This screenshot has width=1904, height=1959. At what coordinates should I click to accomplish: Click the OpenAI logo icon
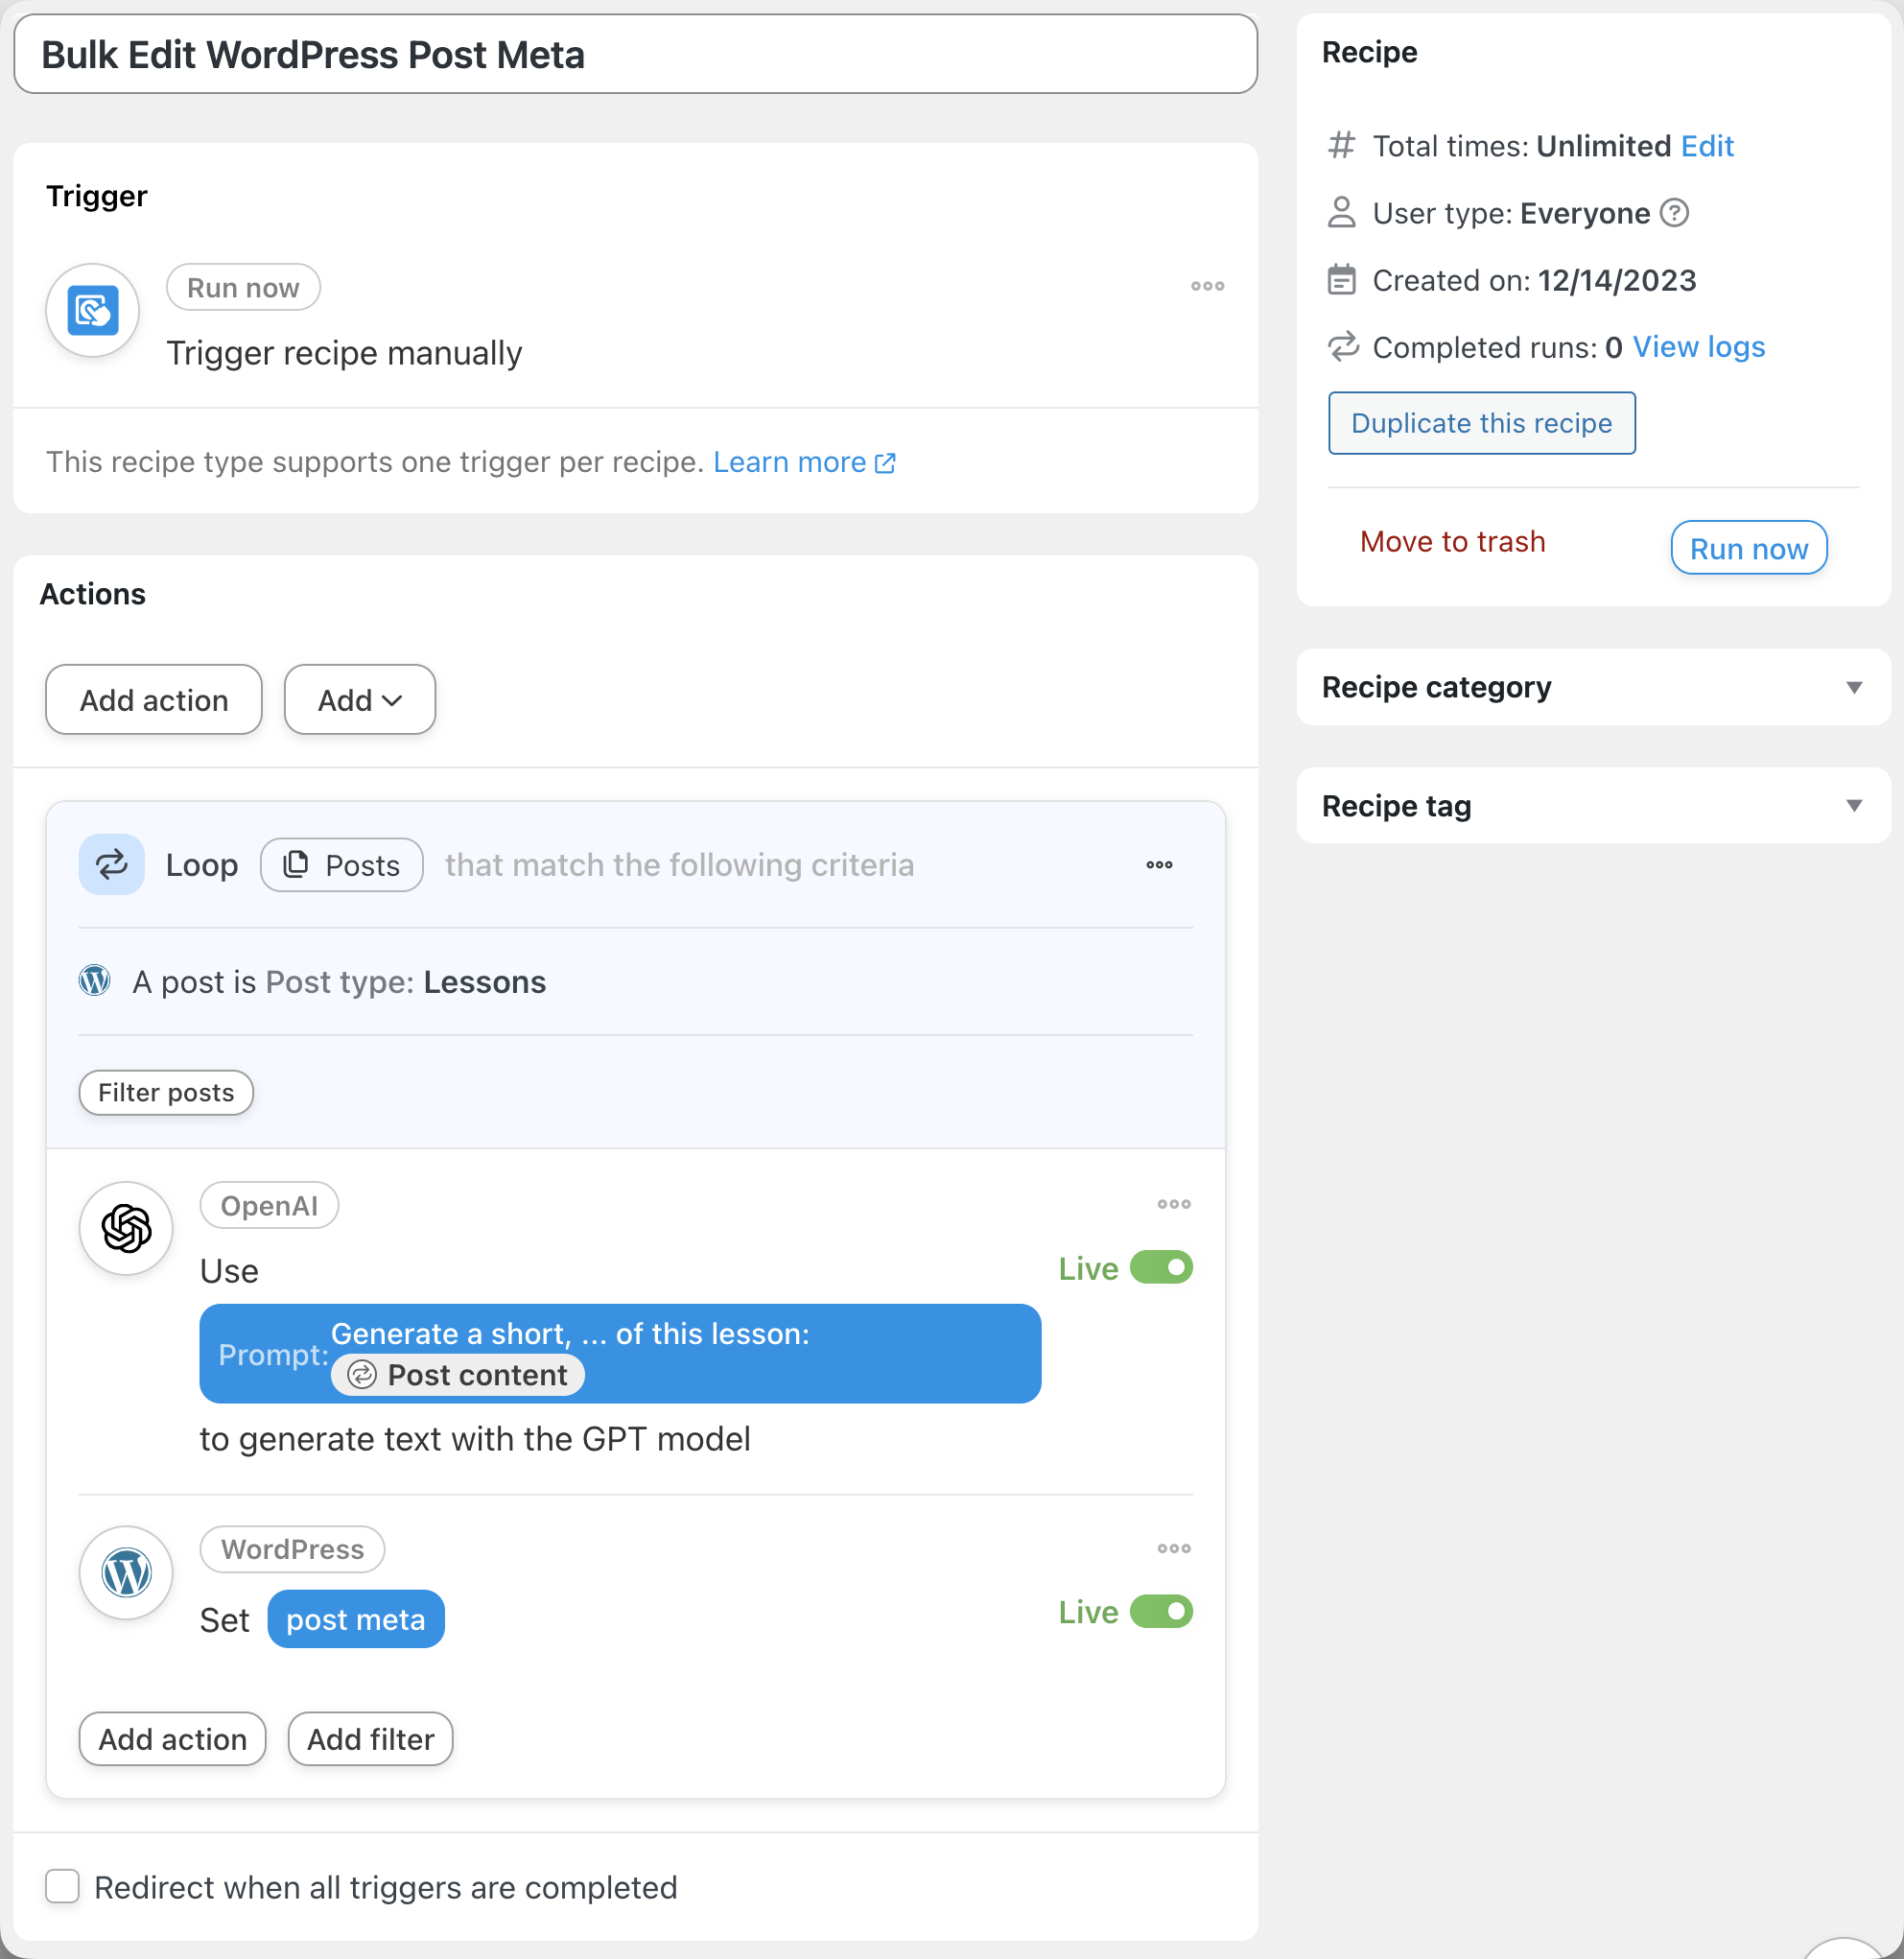[126, 1228]
